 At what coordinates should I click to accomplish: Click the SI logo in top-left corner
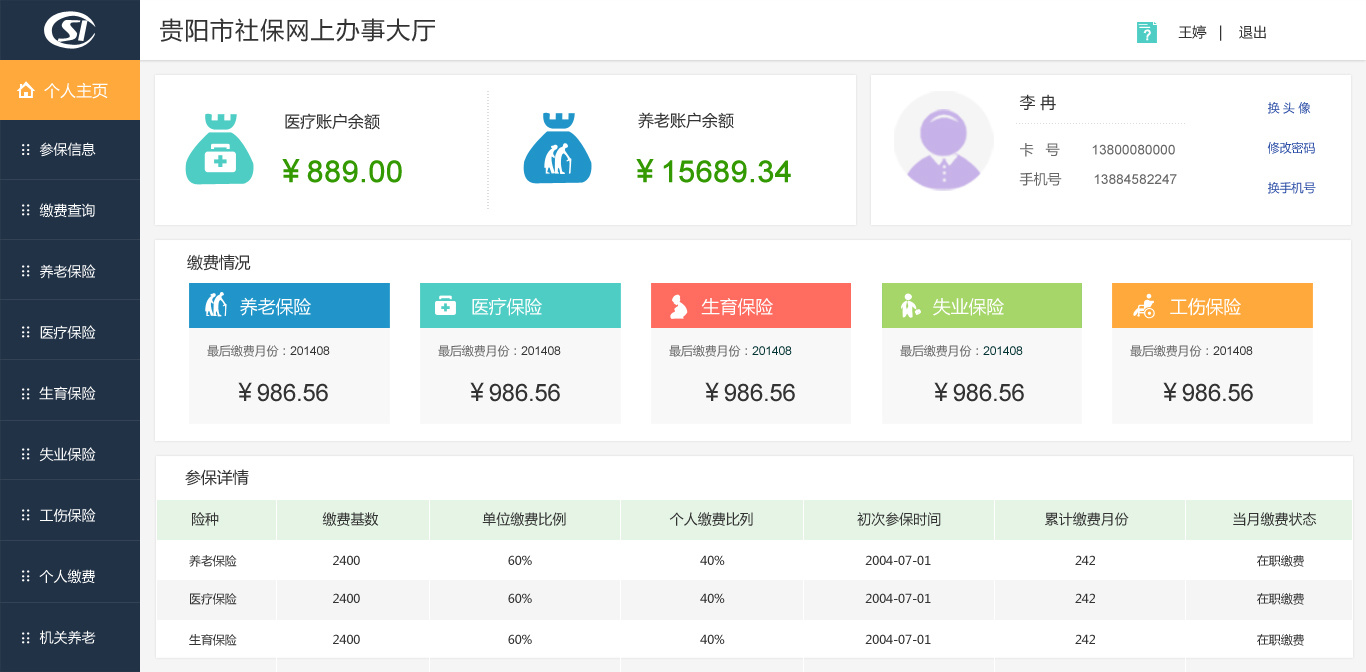pos(69,28)
